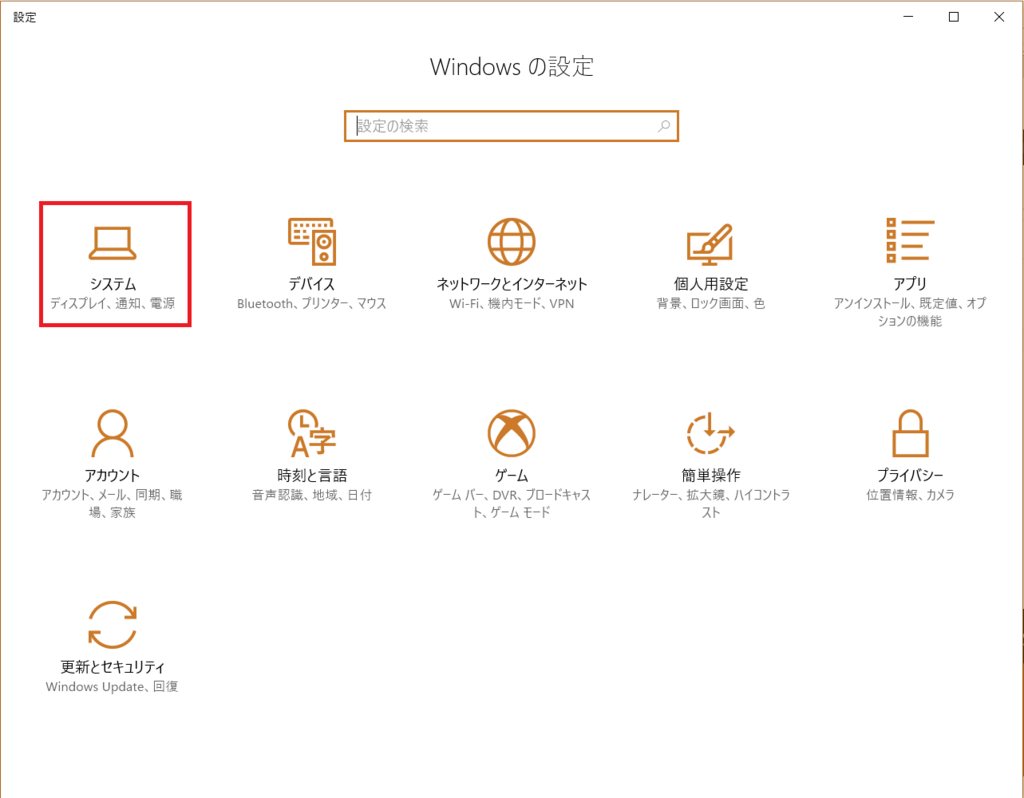Click the 設定の検索 search field

pos(511,126)
